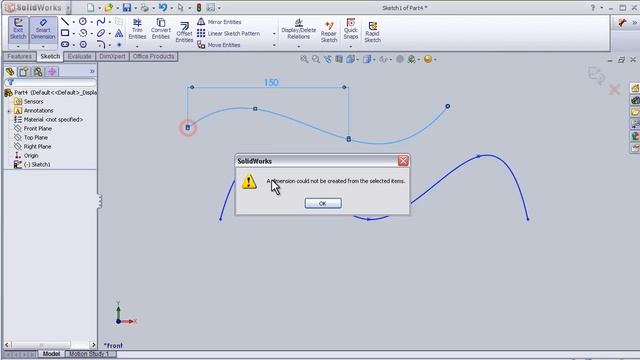Click Linear Sketch Pattern command
Viewport: 640px width, 360px height.
pyautogui.click(x=229, y=33)
